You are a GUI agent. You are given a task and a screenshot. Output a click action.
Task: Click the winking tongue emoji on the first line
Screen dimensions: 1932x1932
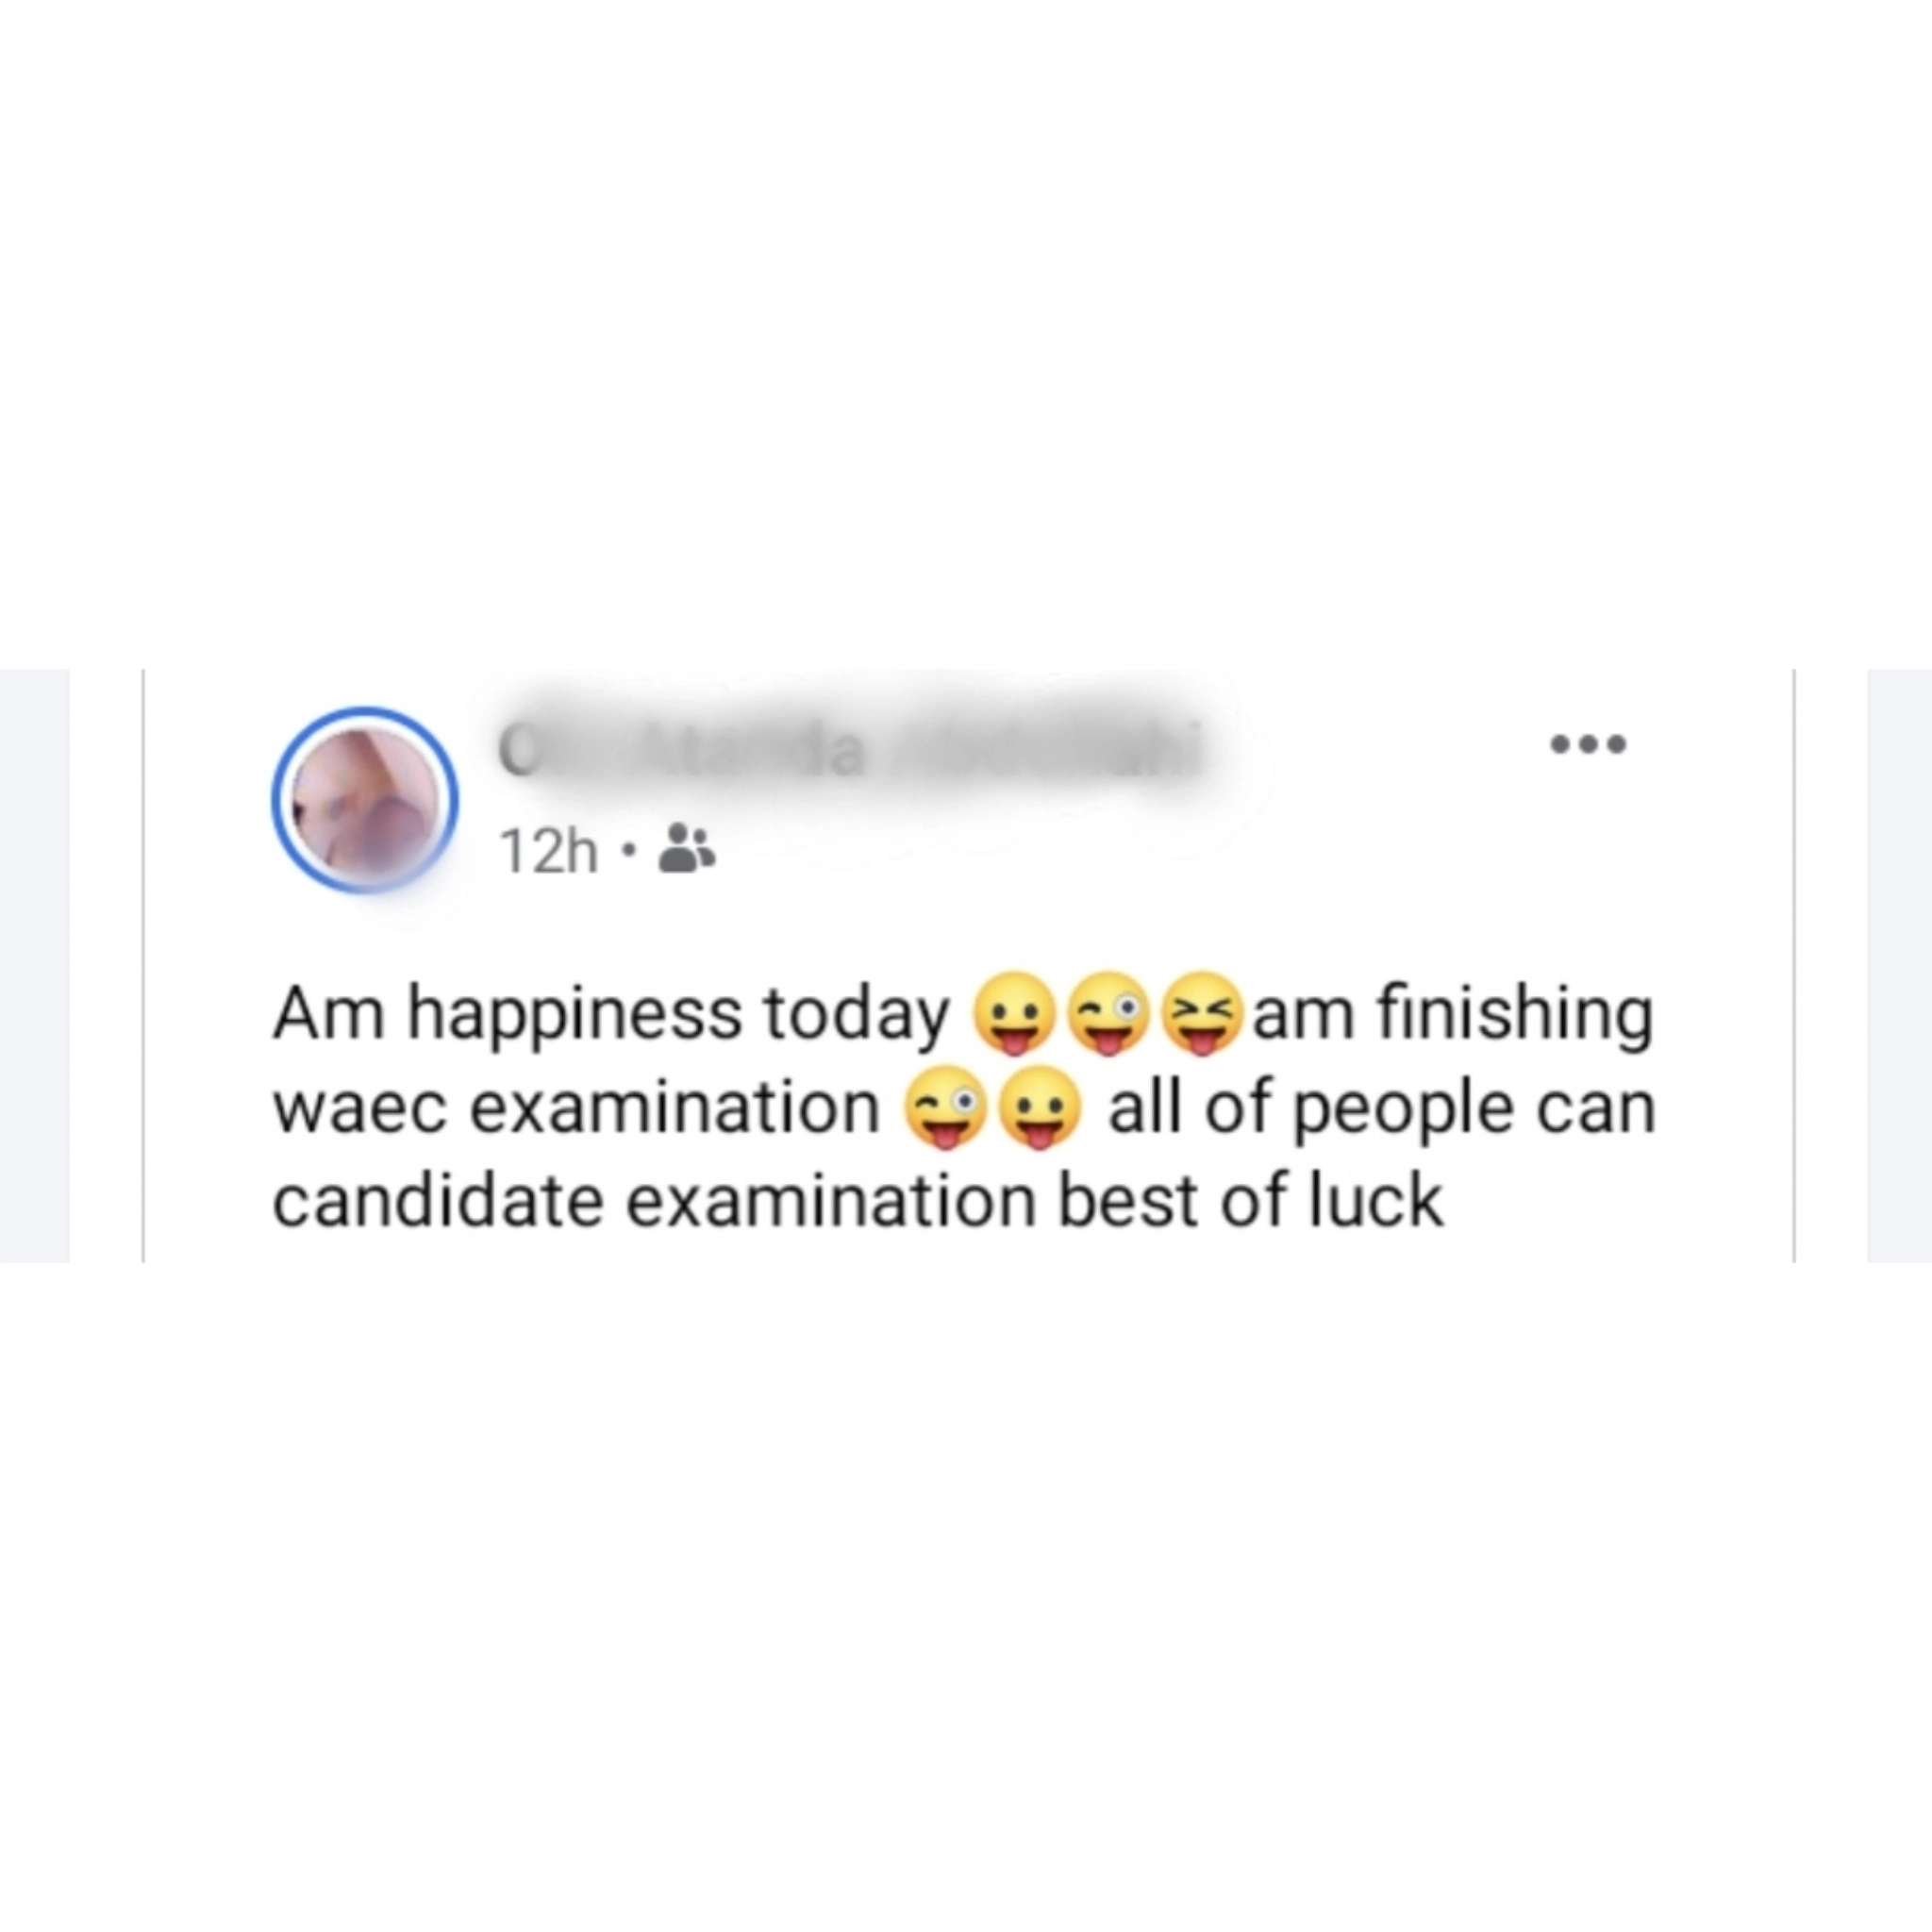click(x=1108, y=1014)
